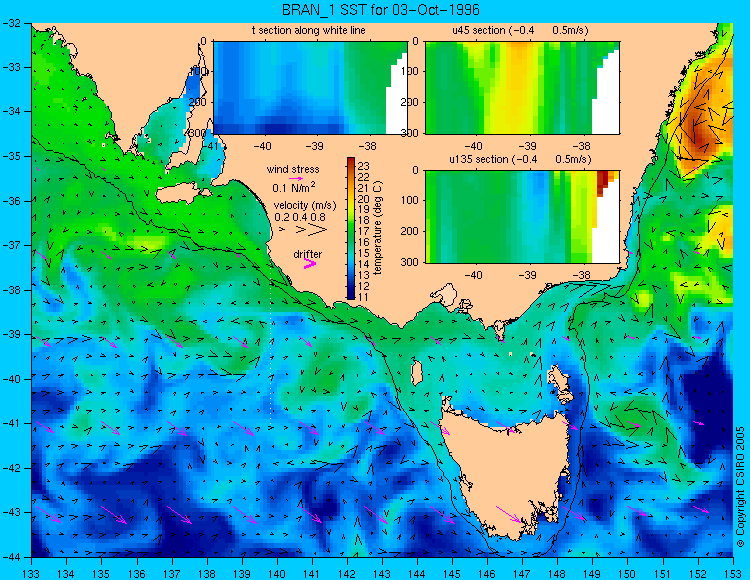Image resolution: width=750 pixels, height=580 pixels.
Task: Click the '0.2 0.4 0.8' velocity scale values
Action: pos(300,217)
